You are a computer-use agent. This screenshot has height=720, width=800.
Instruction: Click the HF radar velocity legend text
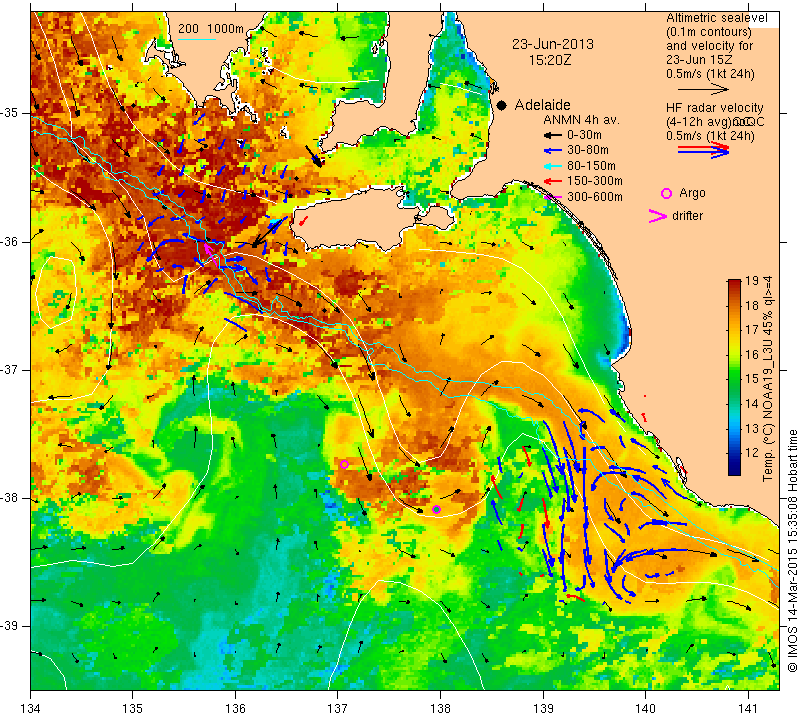tap(715, 108)
